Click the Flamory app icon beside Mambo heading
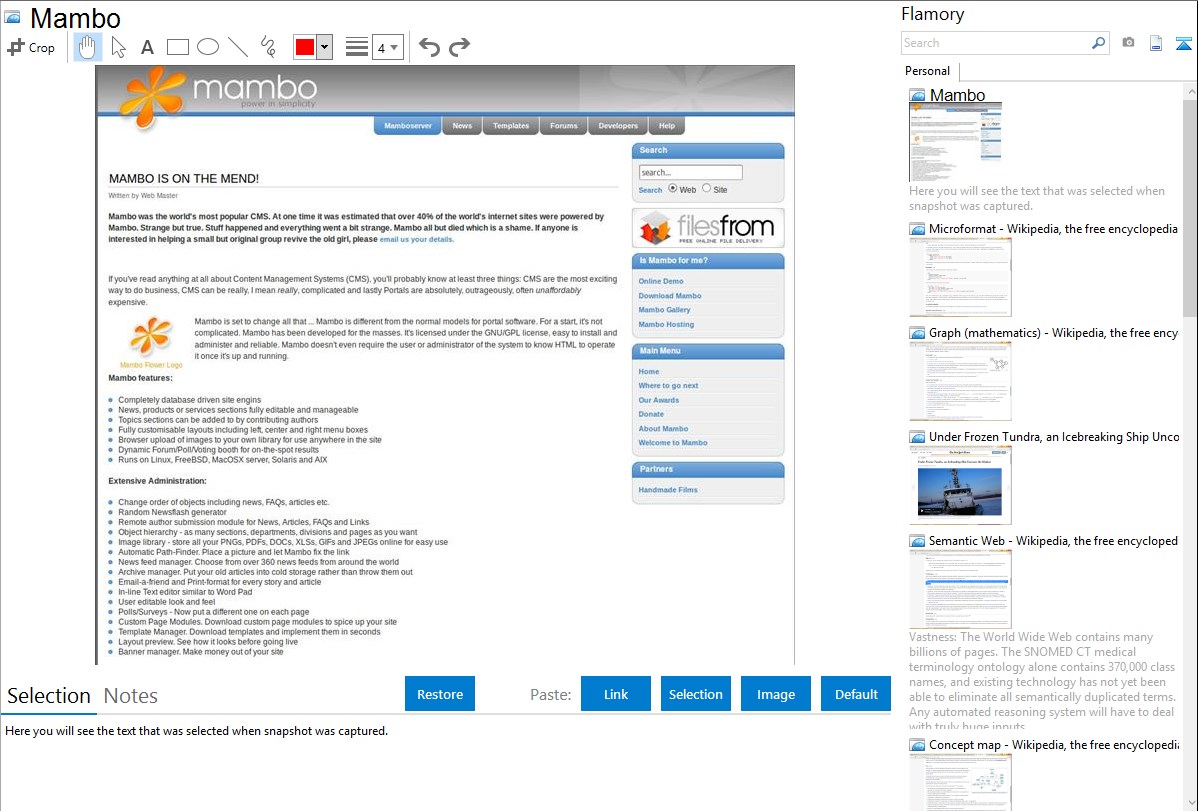Screen dimensions: 1198x811 click(12, 17)
